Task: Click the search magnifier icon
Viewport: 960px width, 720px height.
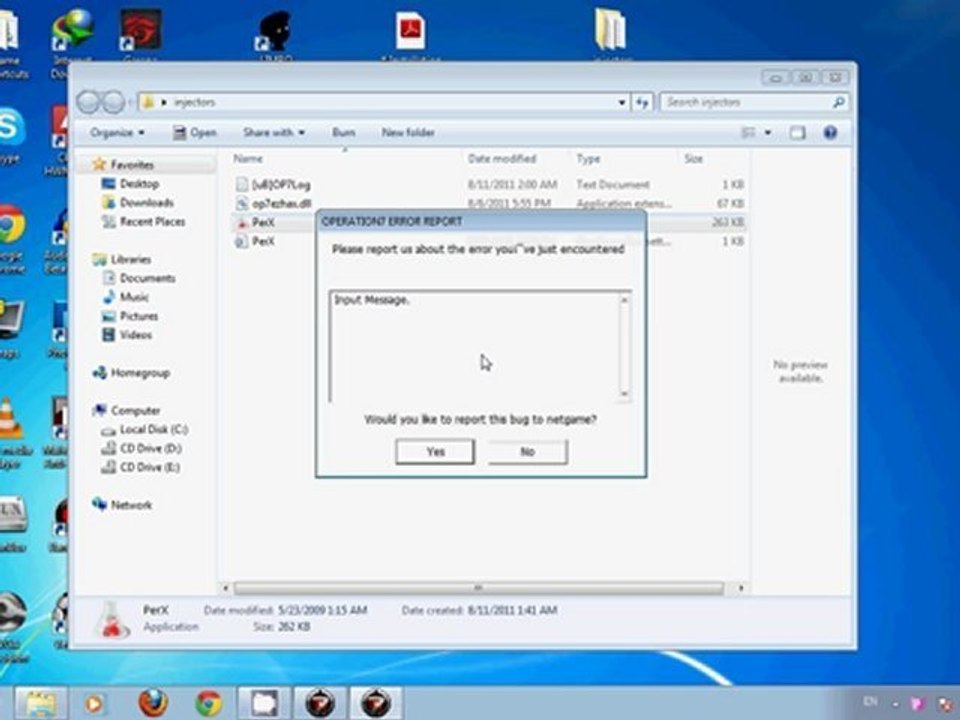Action: pos(839,102)
